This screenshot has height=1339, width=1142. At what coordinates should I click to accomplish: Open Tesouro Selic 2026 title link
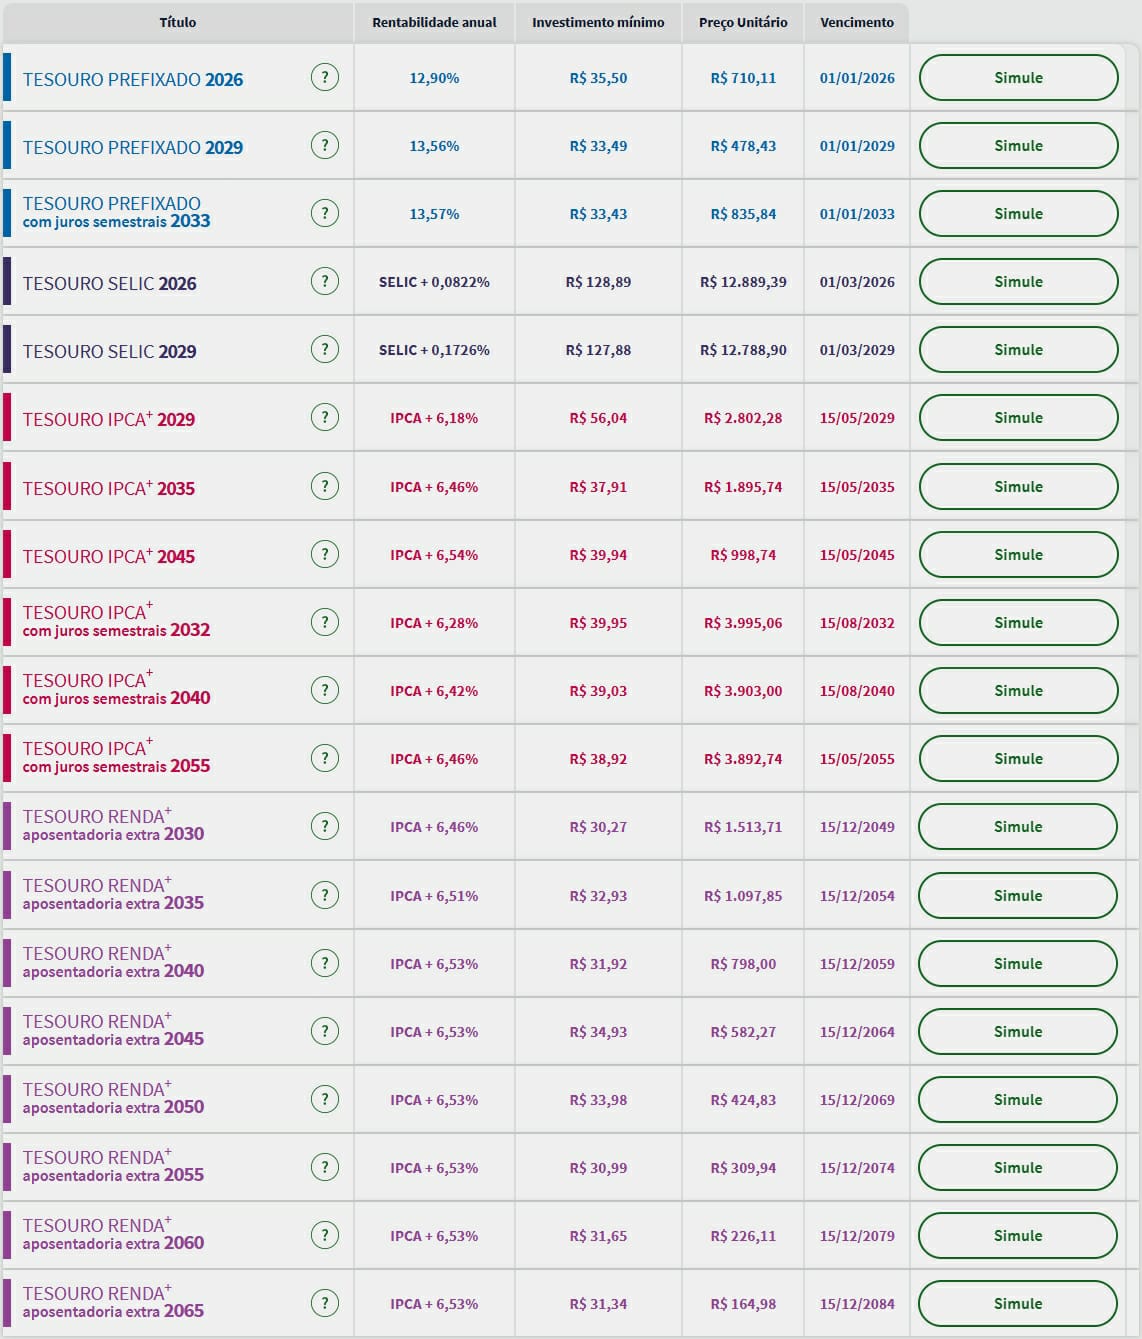click(110, 284)
